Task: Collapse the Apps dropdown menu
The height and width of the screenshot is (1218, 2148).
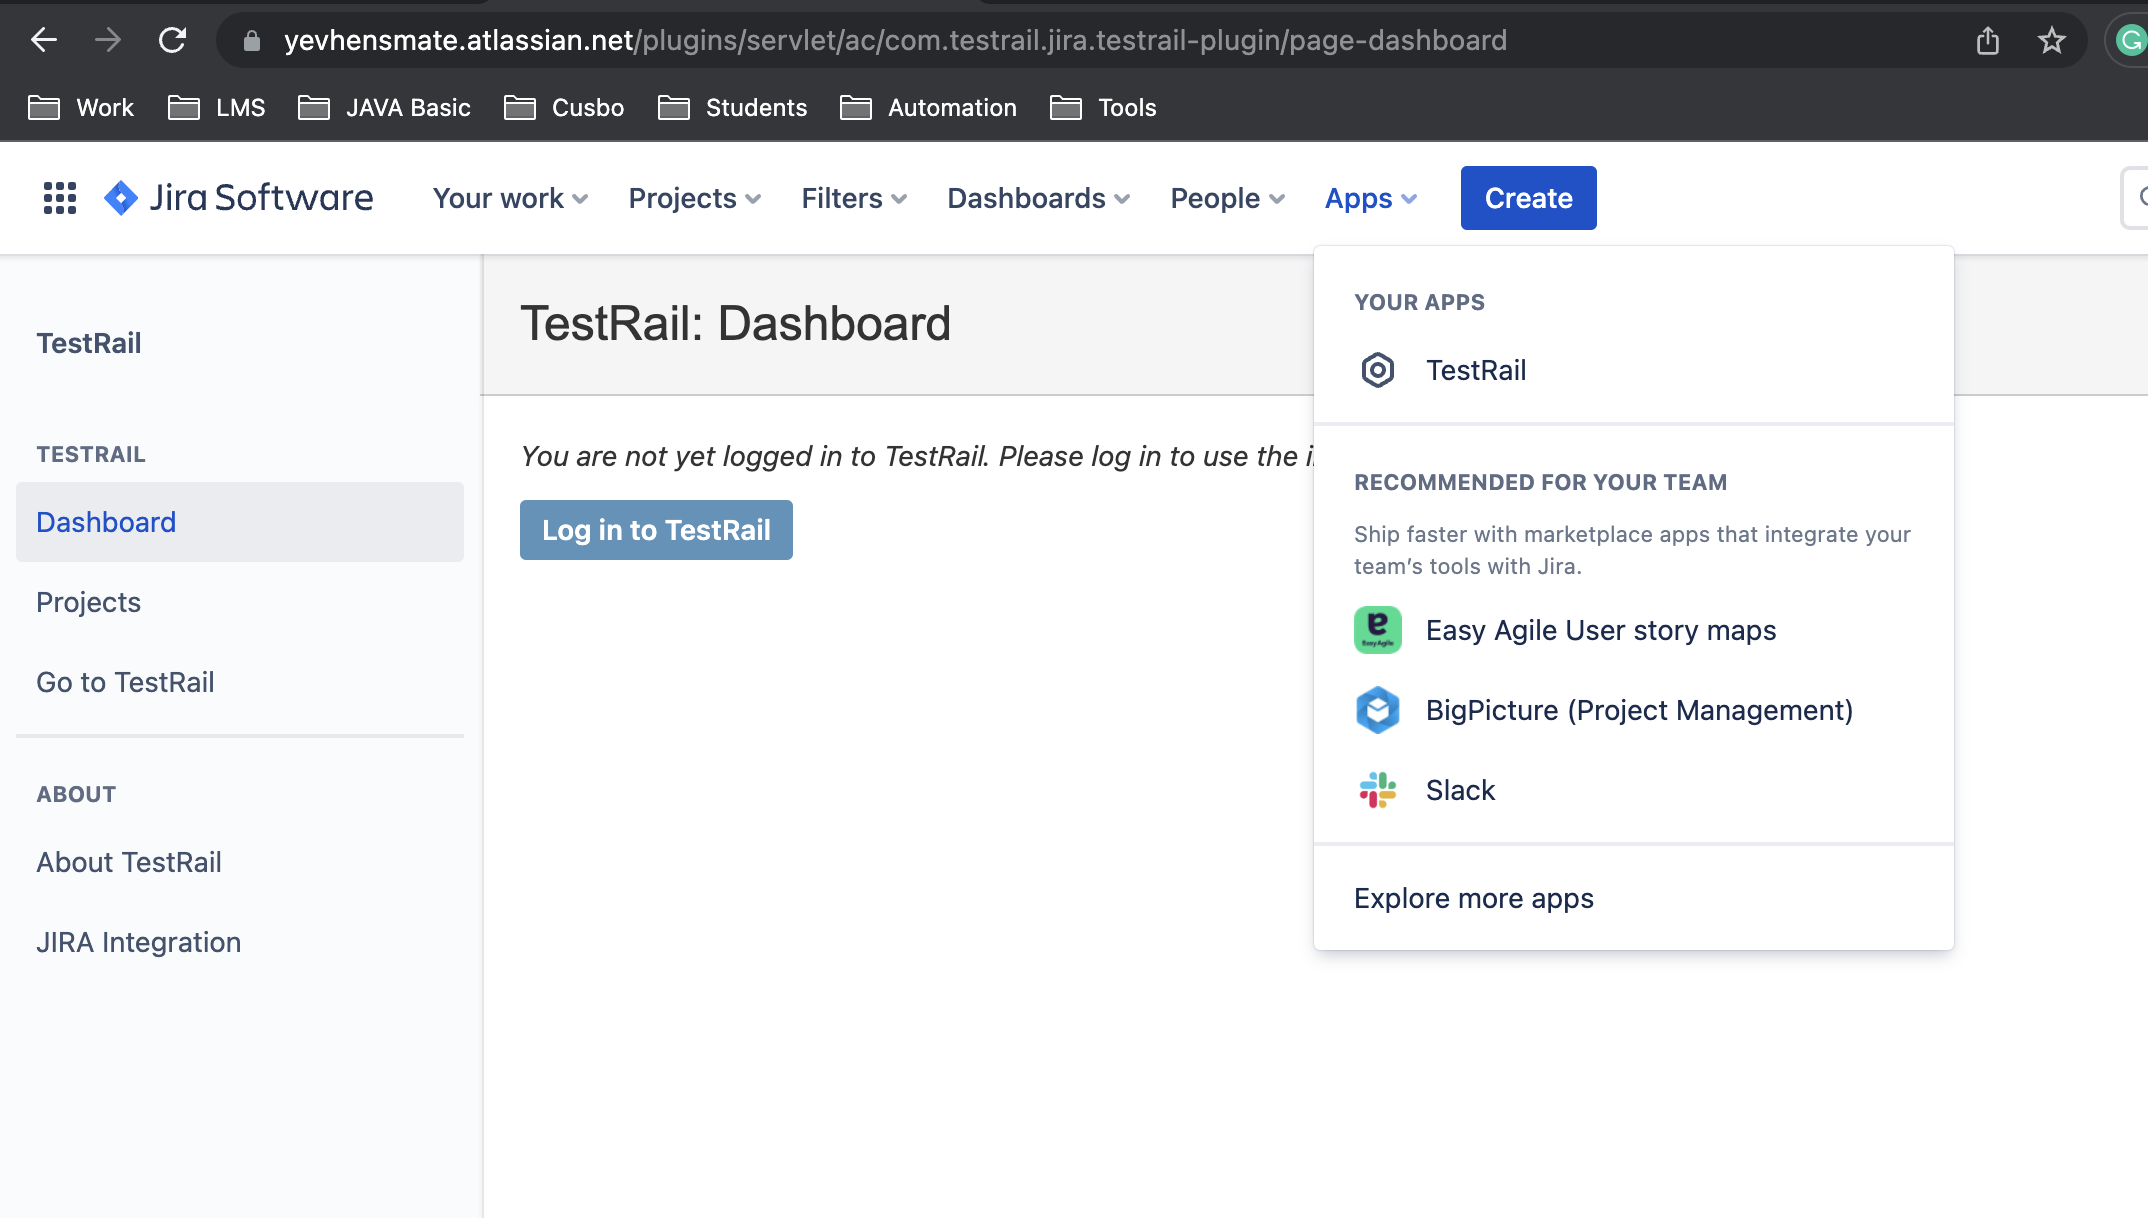Action: click(x=1370, y=198)
